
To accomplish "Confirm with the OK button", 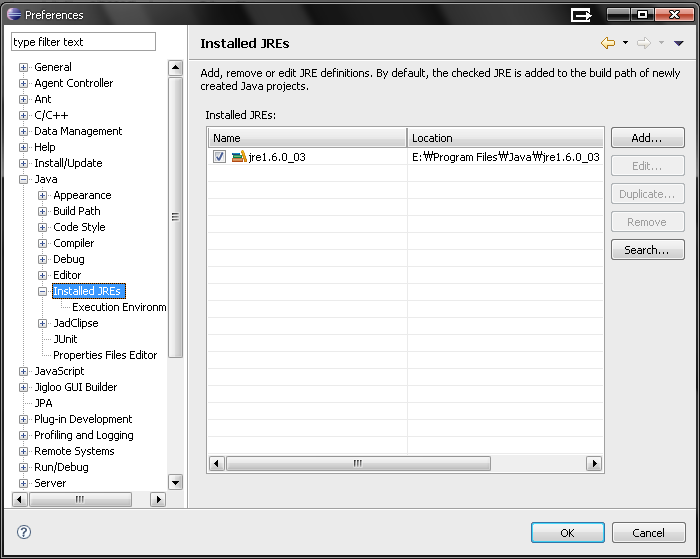I will click(x=567, y=533).
